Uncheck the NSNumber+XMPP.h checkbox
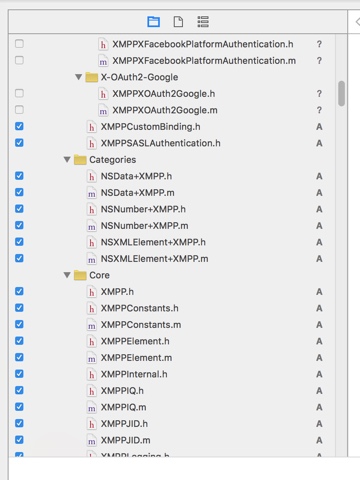Image resolution: width=360 pixels, height=480 pixels. click(x=19, y=209)
